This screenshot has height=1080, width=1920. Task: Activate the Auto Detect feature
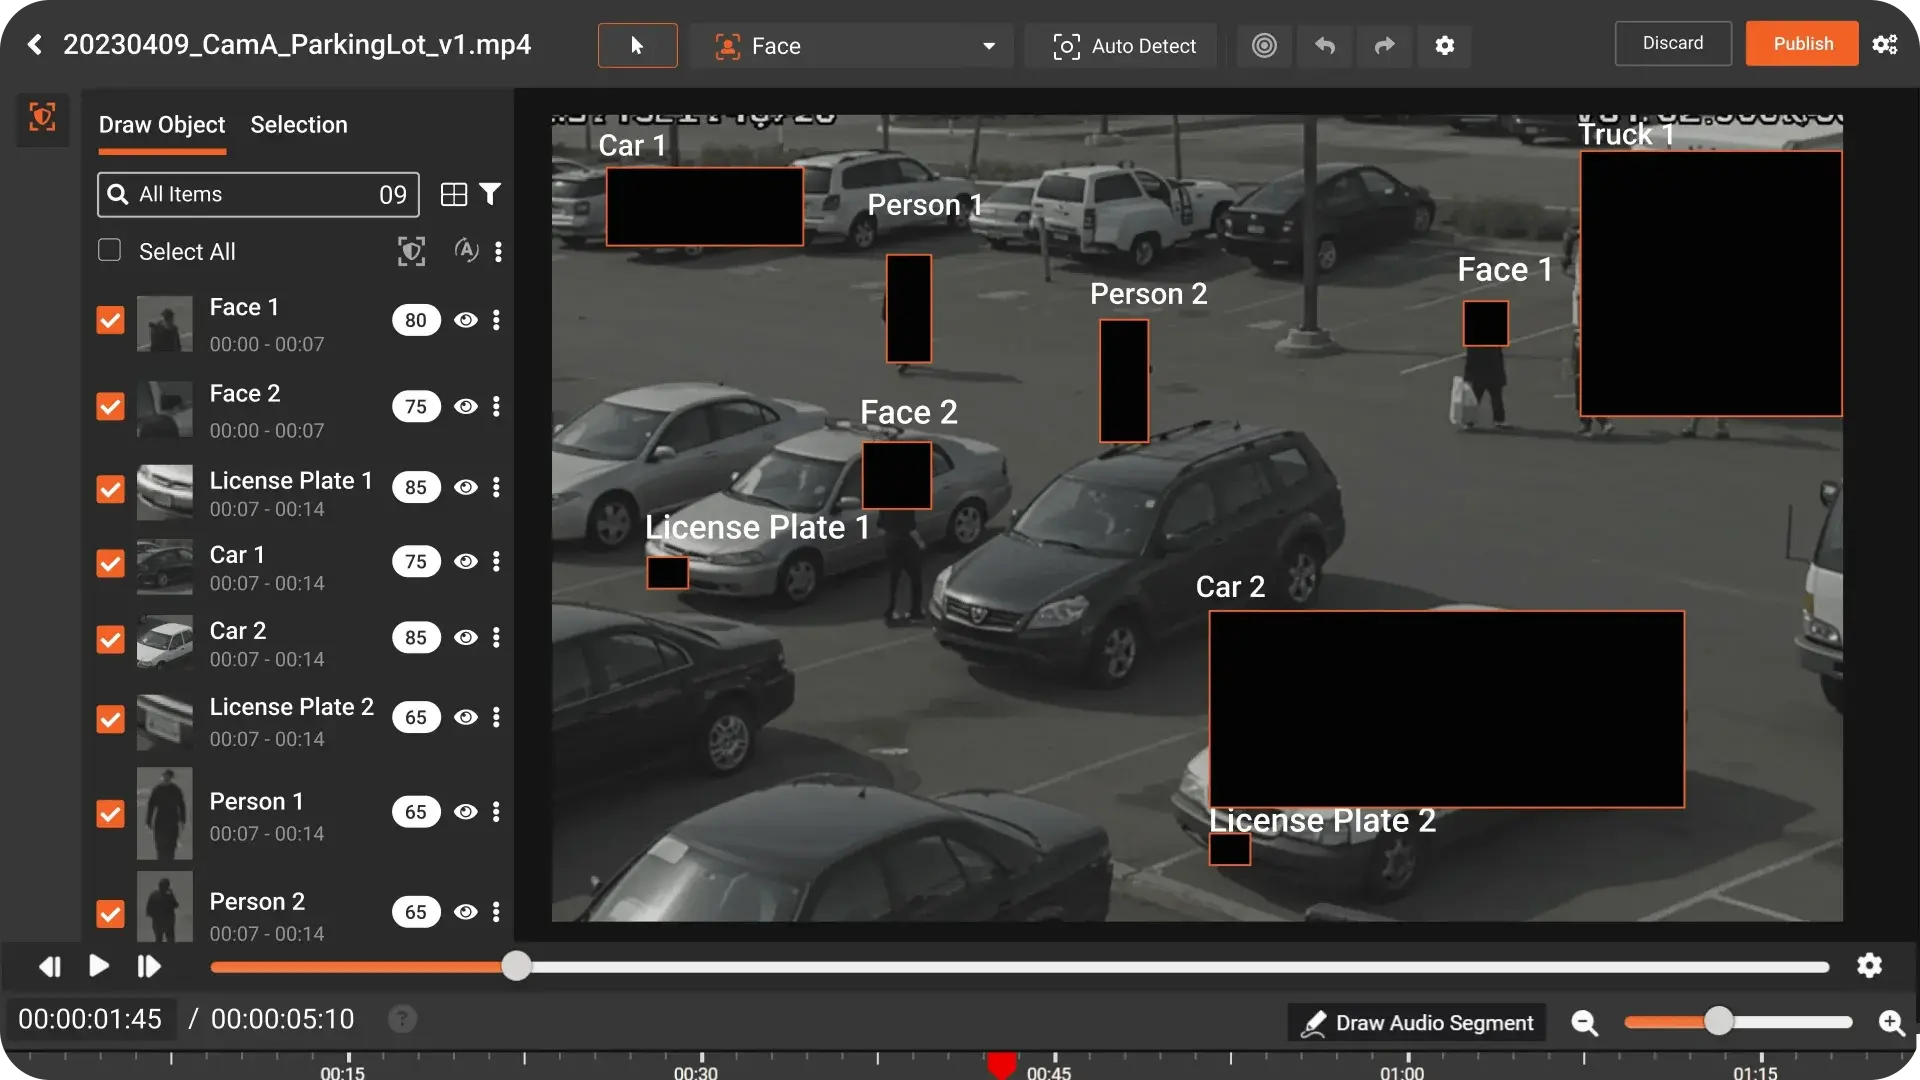point(1122,45)
